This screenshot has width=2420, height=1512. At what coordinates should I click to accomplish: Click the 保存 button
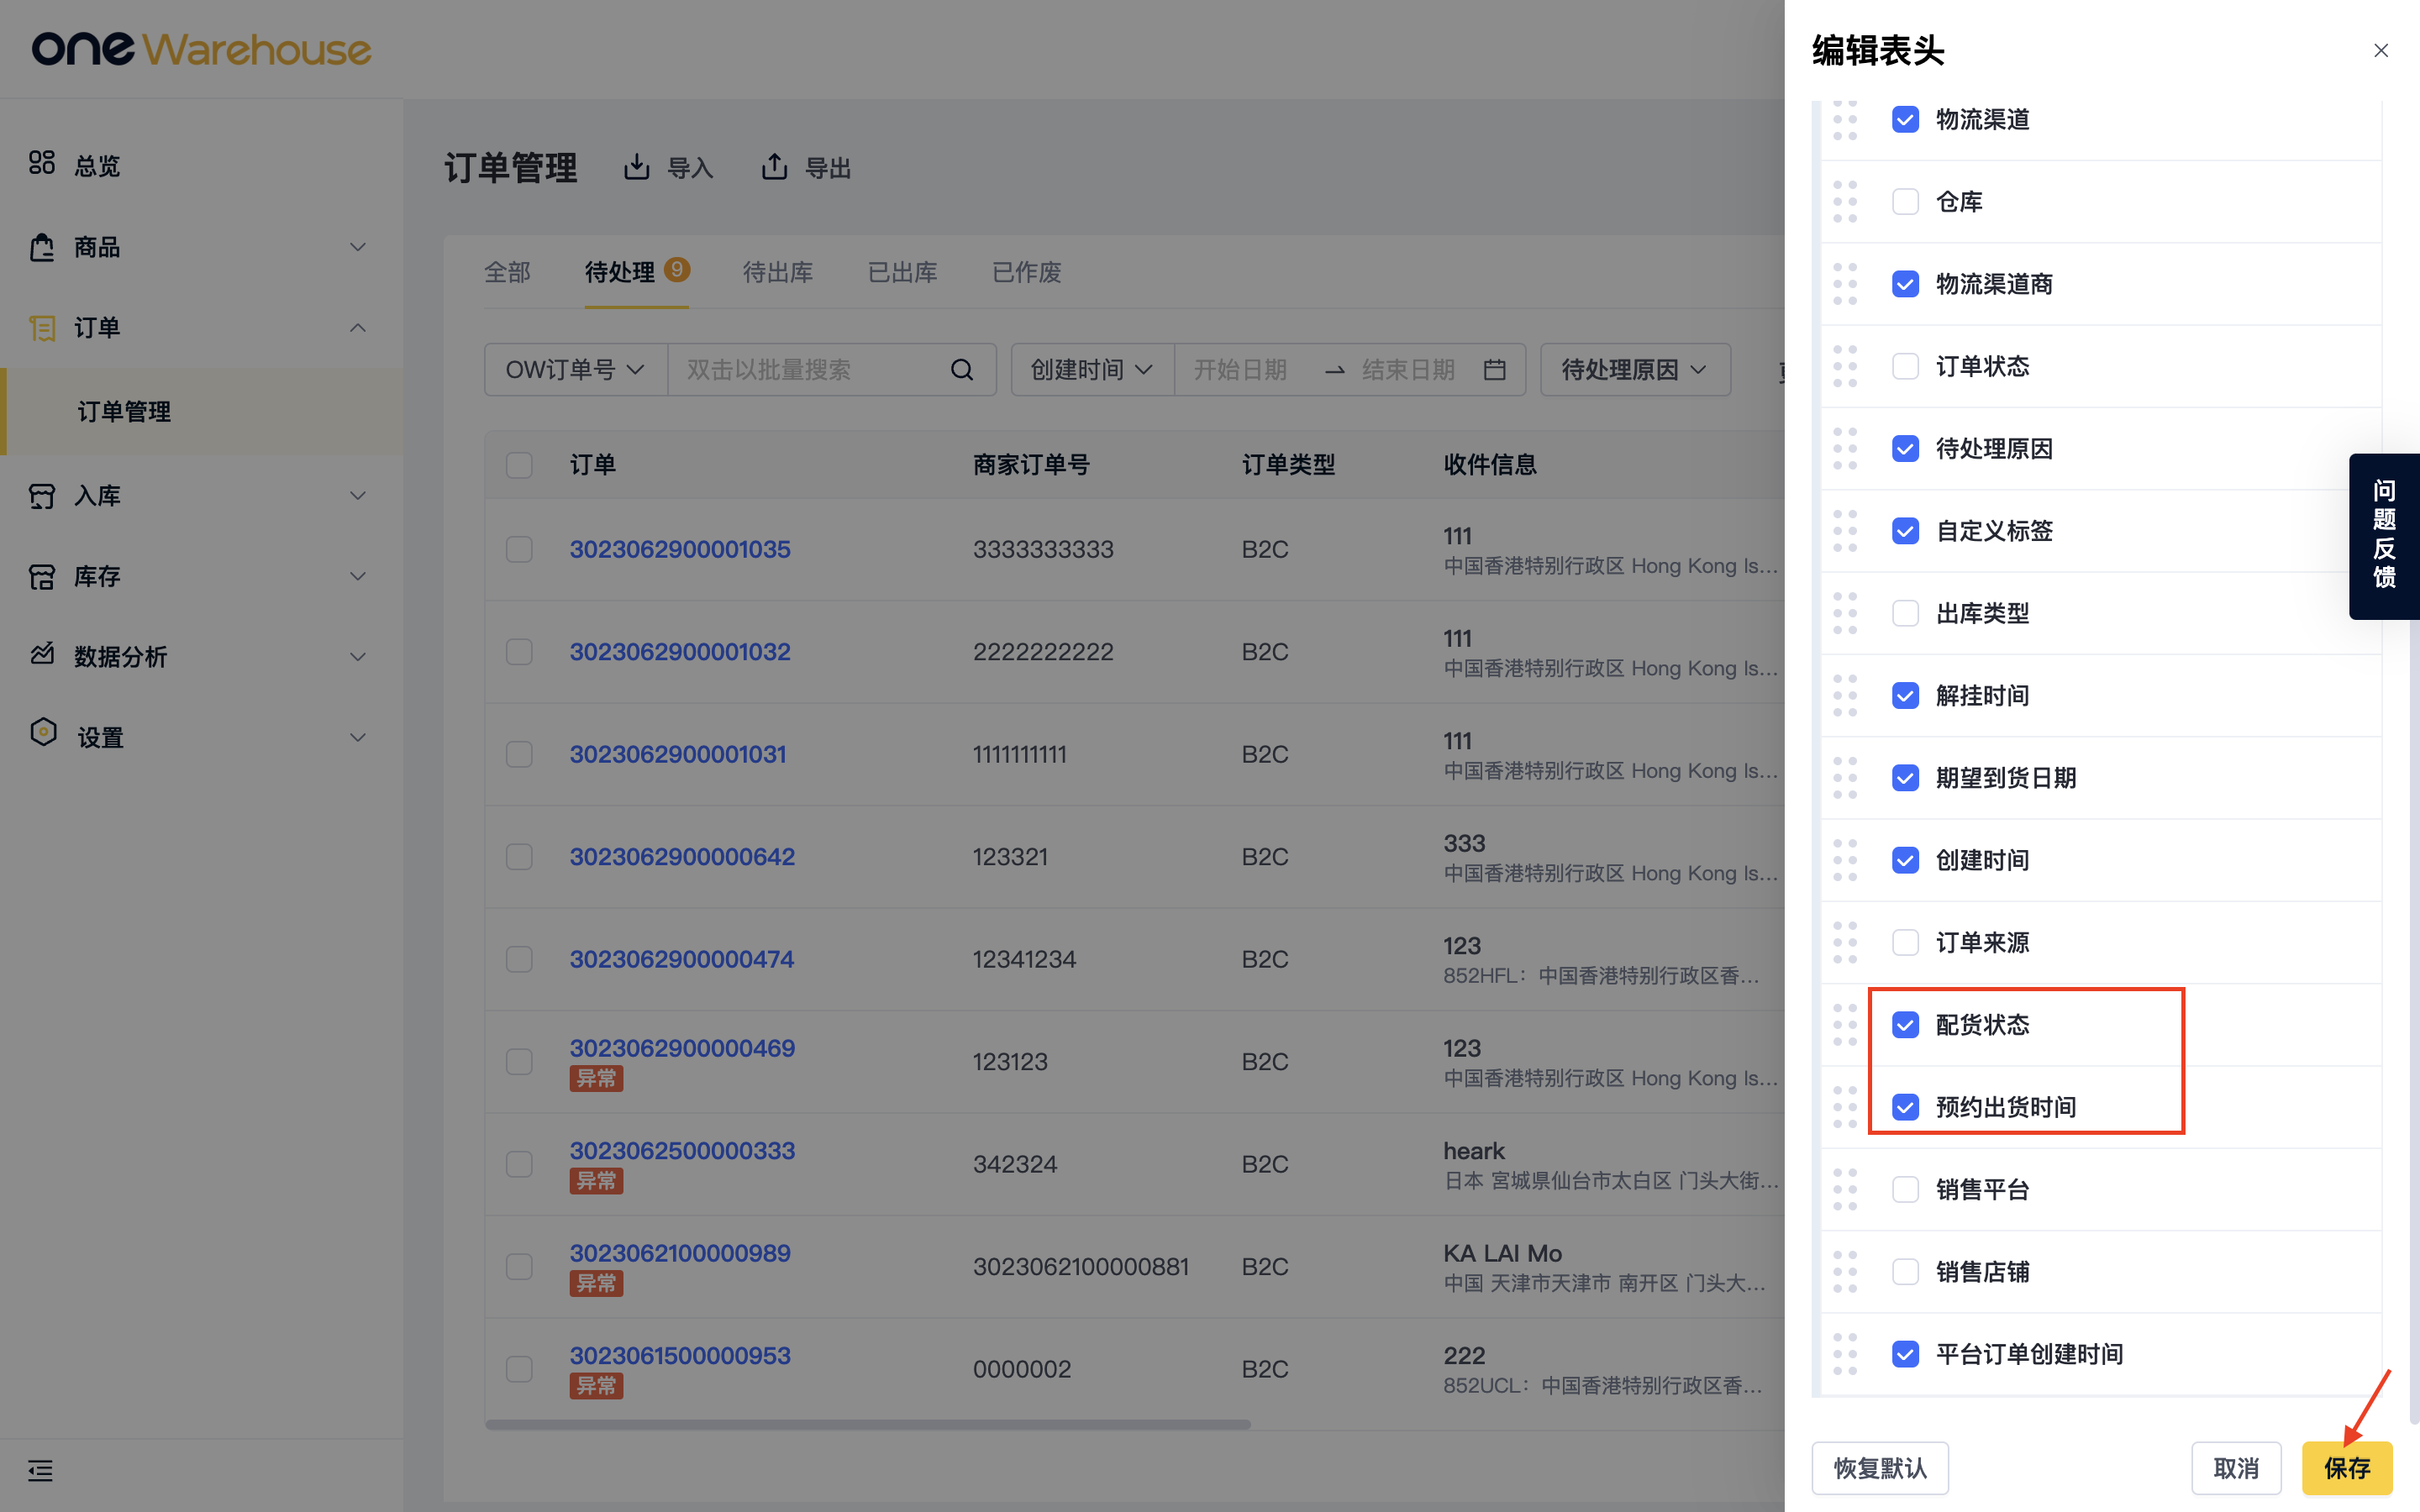pyautogui.click(x=2346, y=1467)
